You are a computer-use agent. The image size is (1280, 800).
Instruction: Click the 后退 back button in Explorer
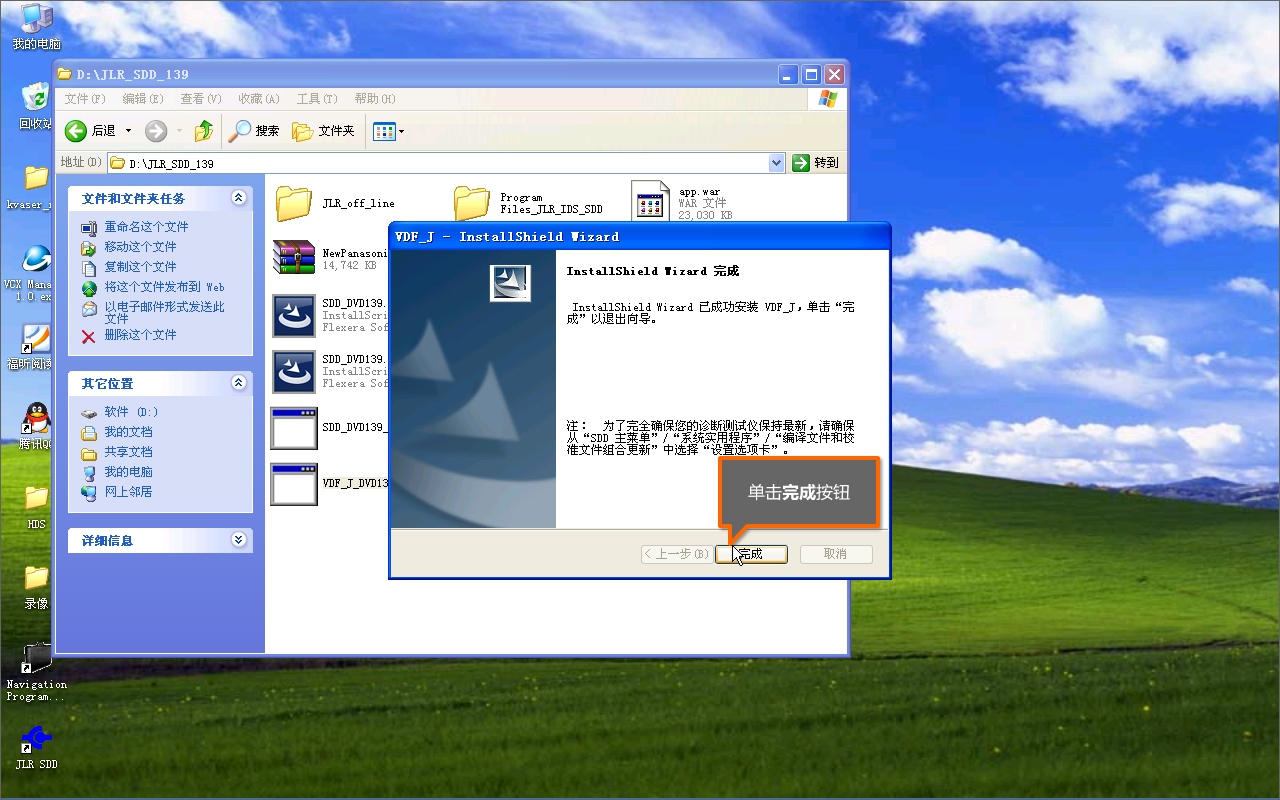click(91, 131)
